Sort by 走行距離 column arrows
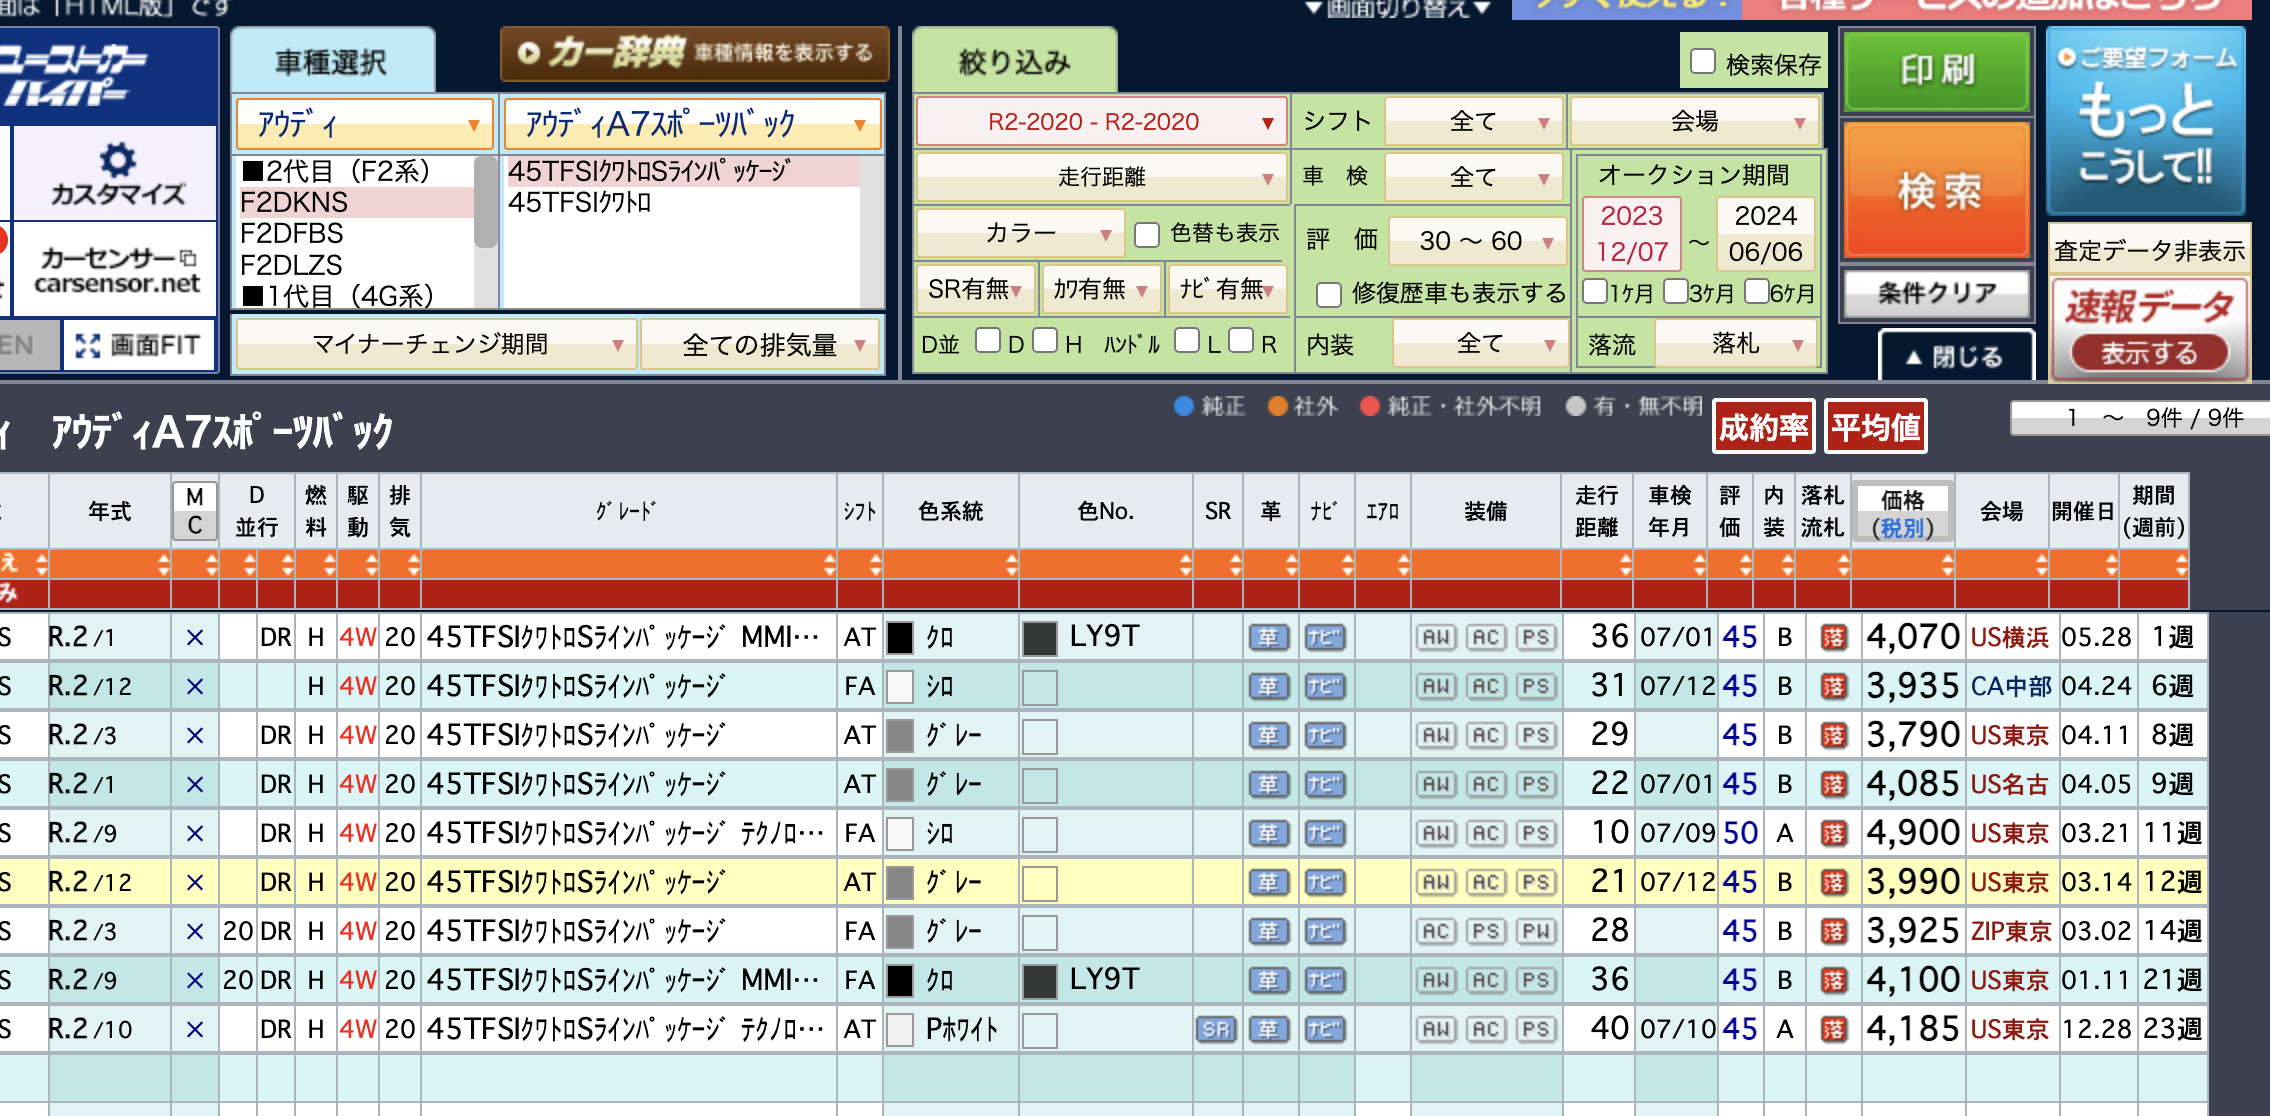 tap(1625, 565)
